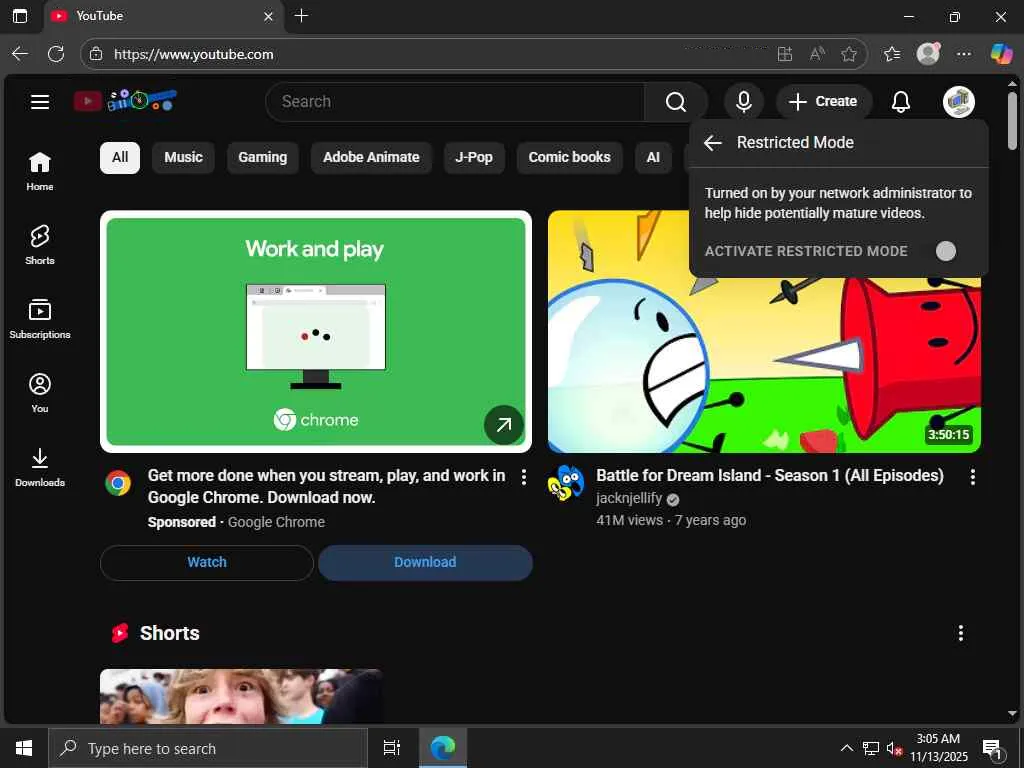The image size is (1024, 768).
Task: Select the J-Pop filter chip
Action: [474, 157]
